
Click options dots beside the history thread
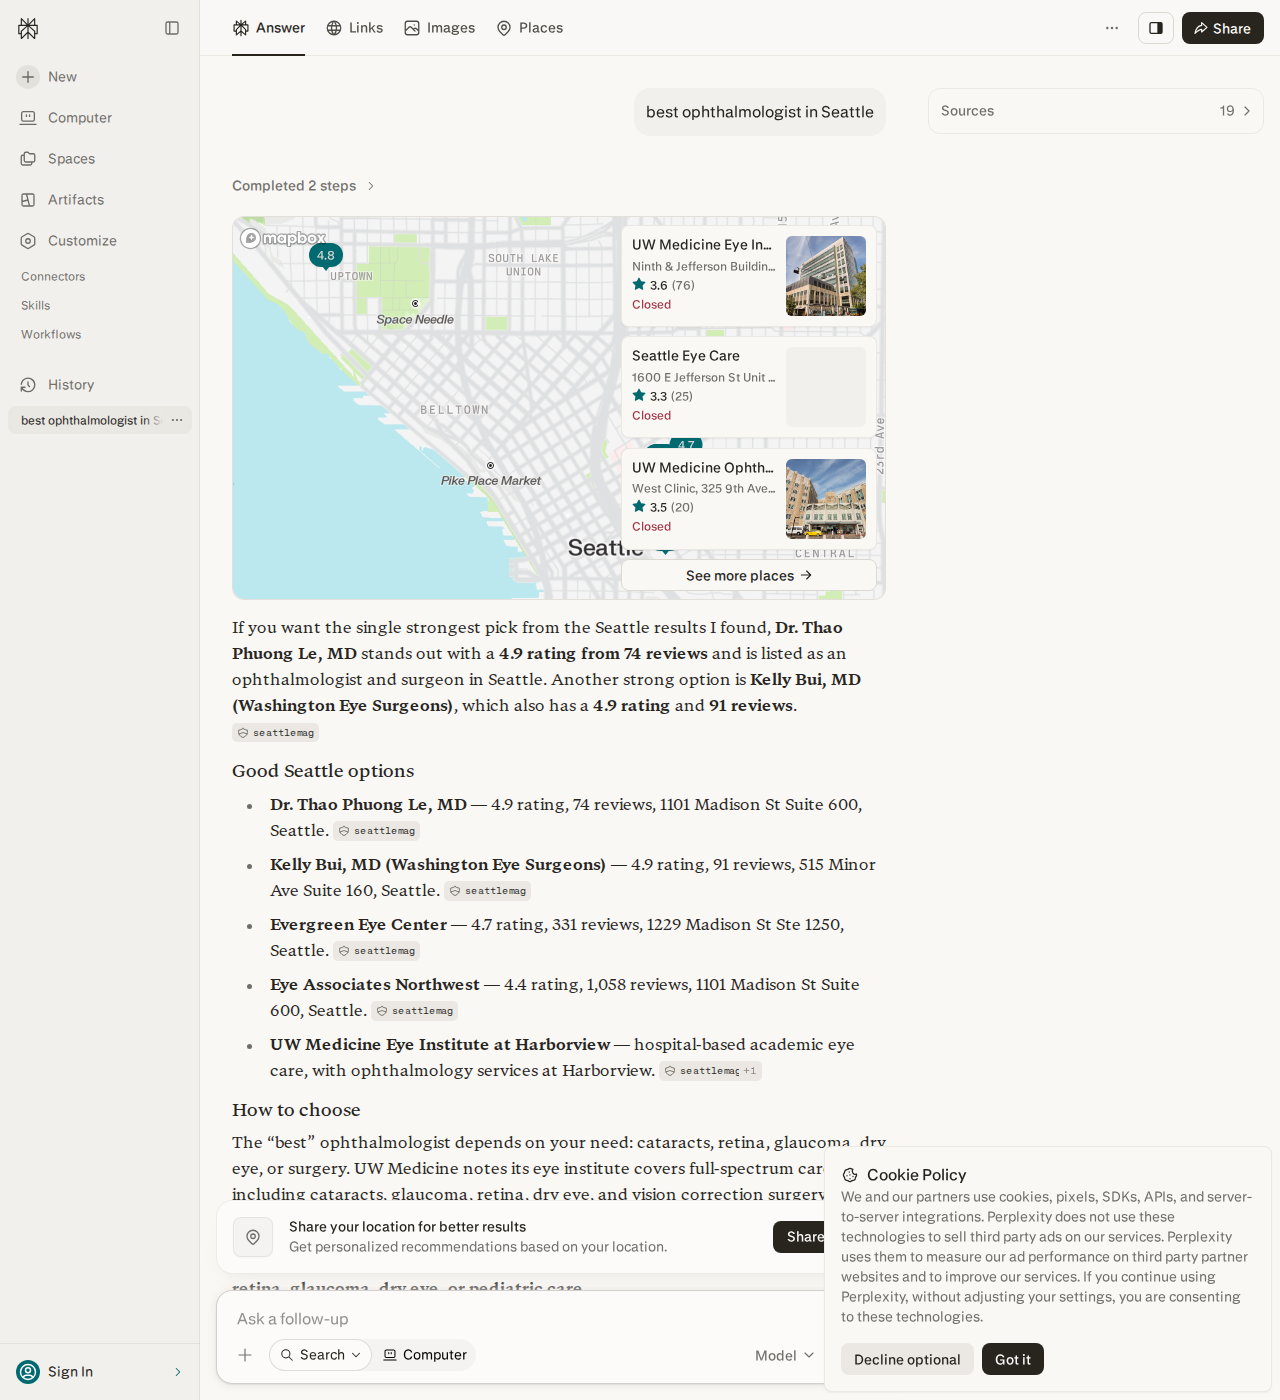(177, 420)
